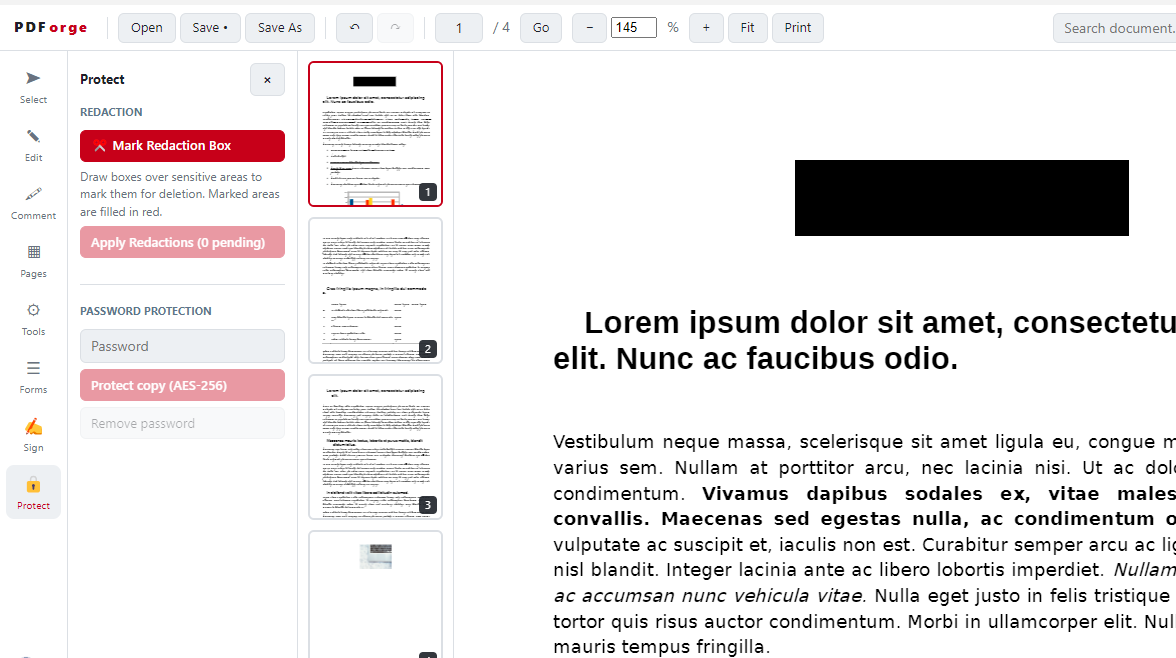Zoom out with the minus button
This screenshot has width=1176, height=658.
point(590,28)
